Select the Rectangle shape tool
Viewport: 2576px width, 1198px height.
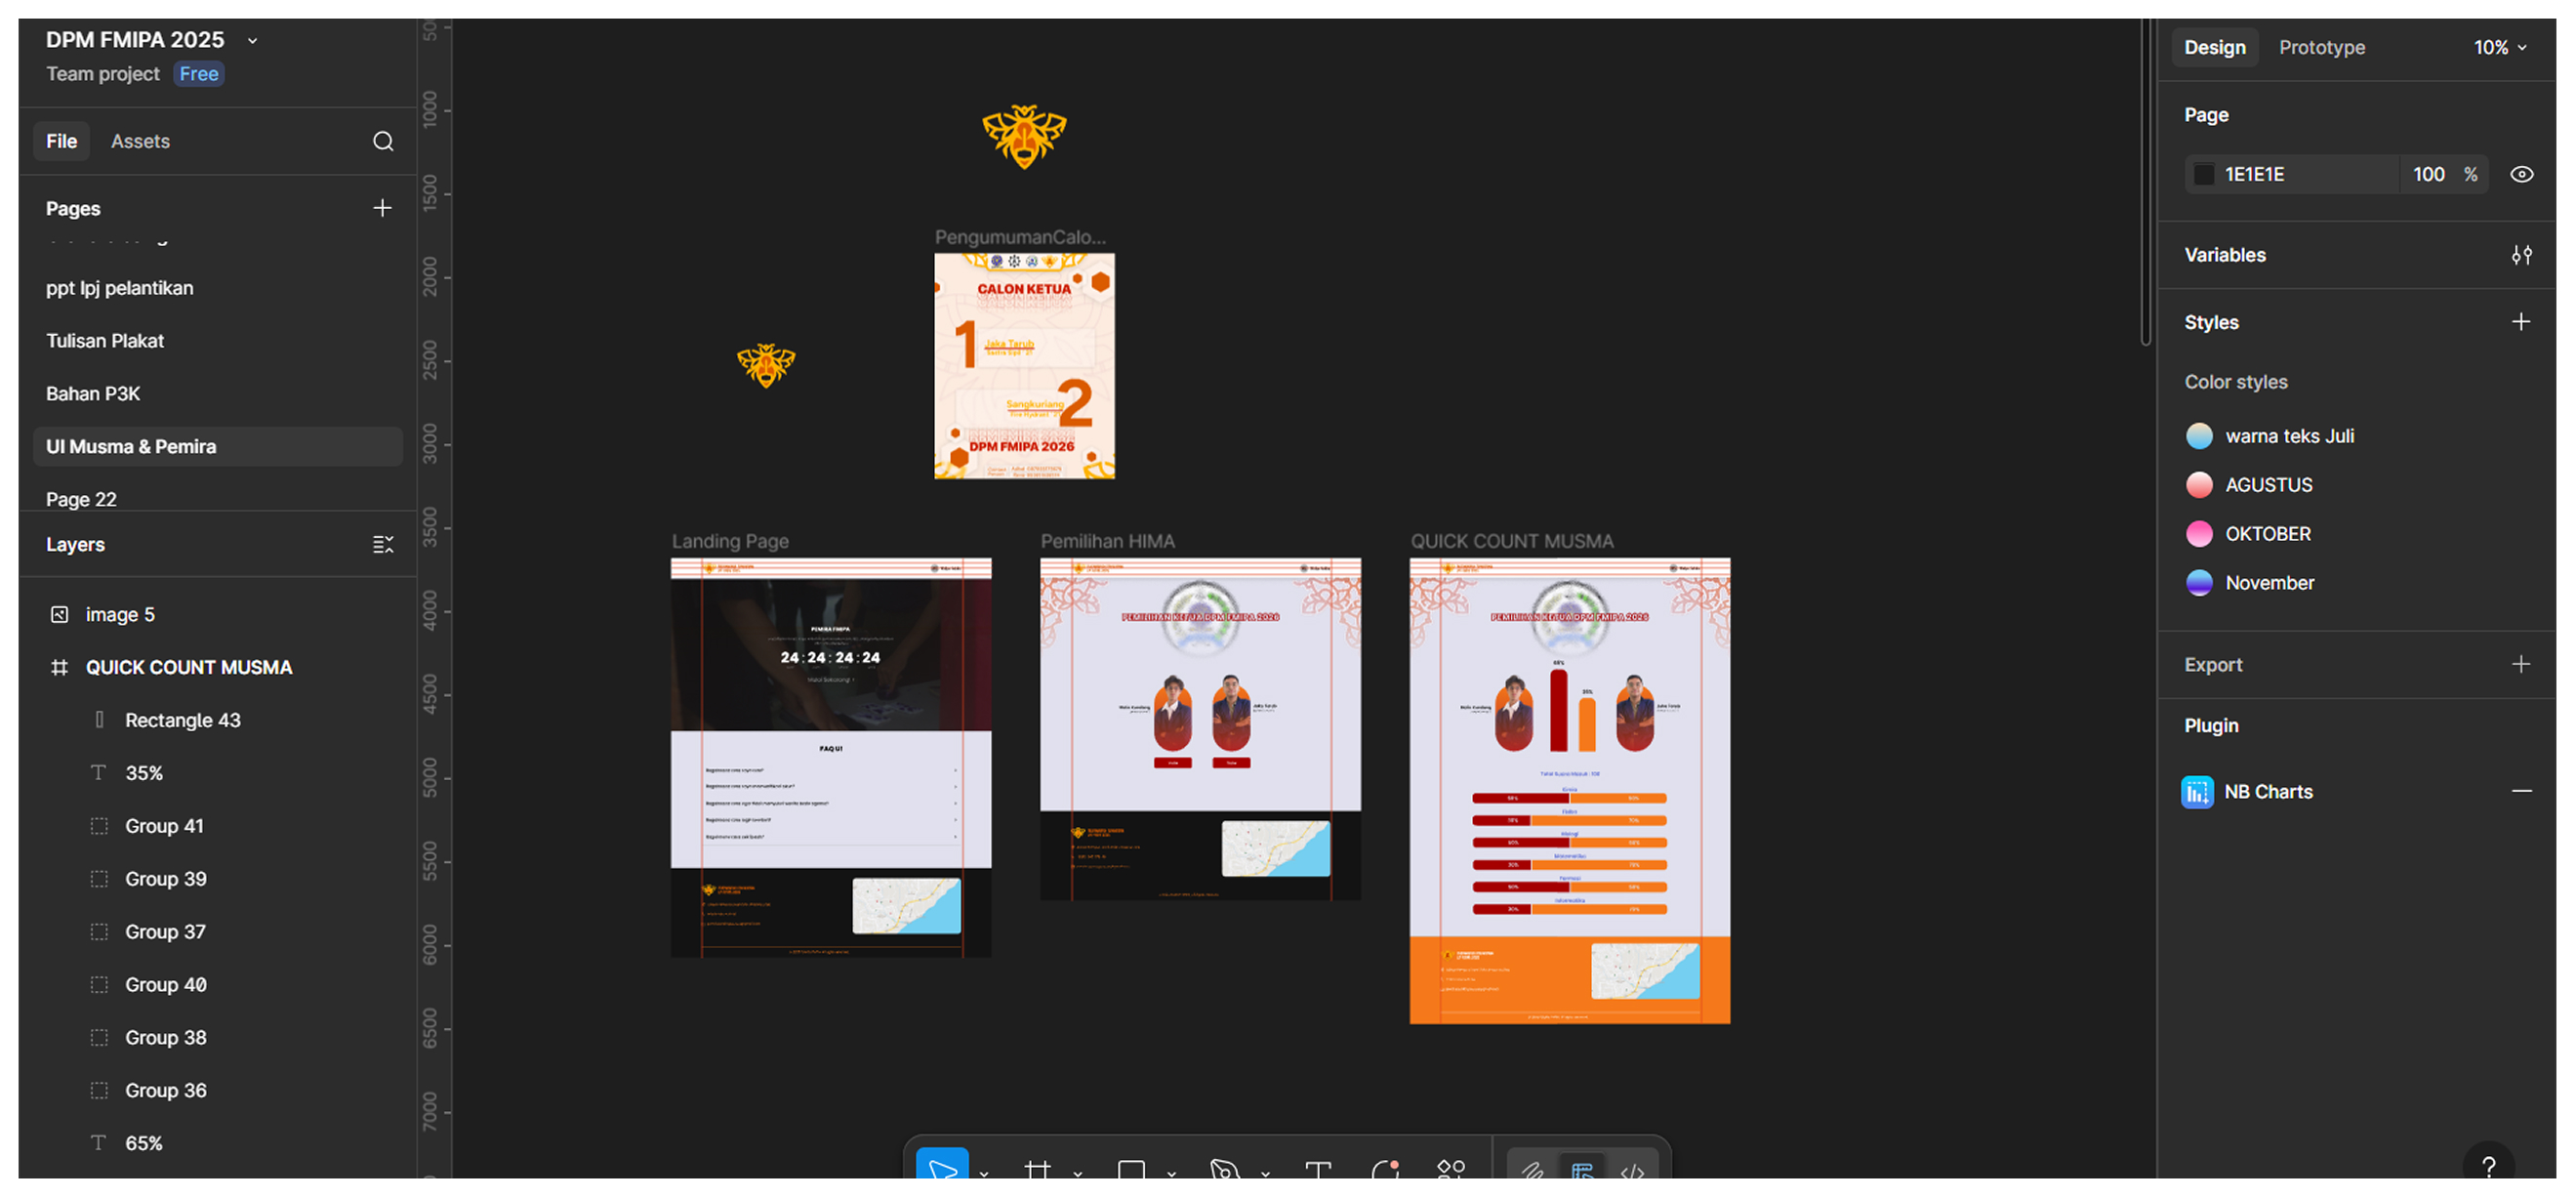click(x=1131, y=1169)
